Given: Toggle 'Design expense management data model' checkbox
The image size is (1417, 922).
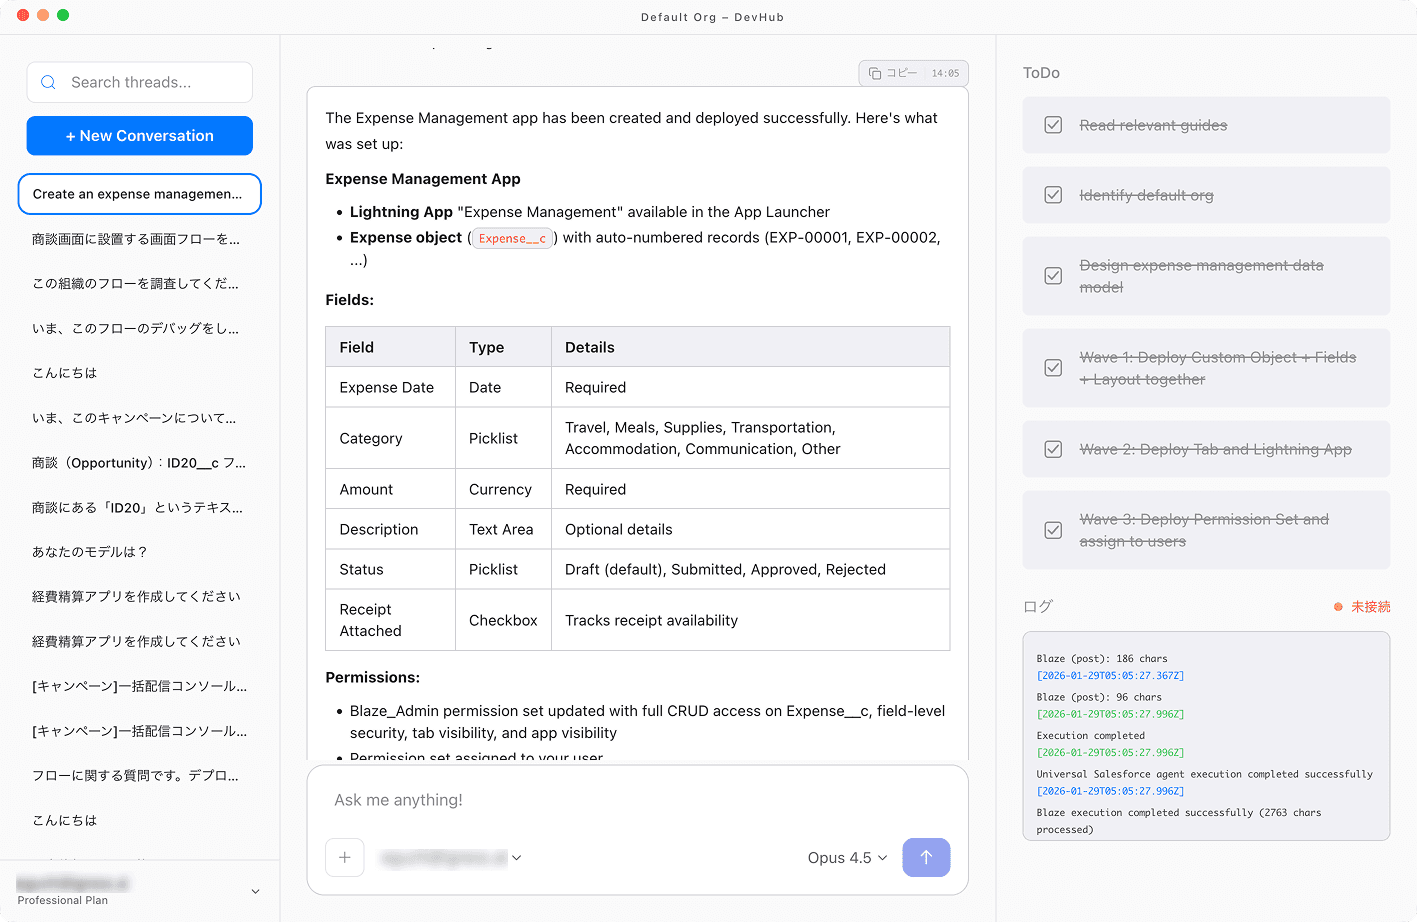Looking at the screenshot, I should pos(1053,276).
